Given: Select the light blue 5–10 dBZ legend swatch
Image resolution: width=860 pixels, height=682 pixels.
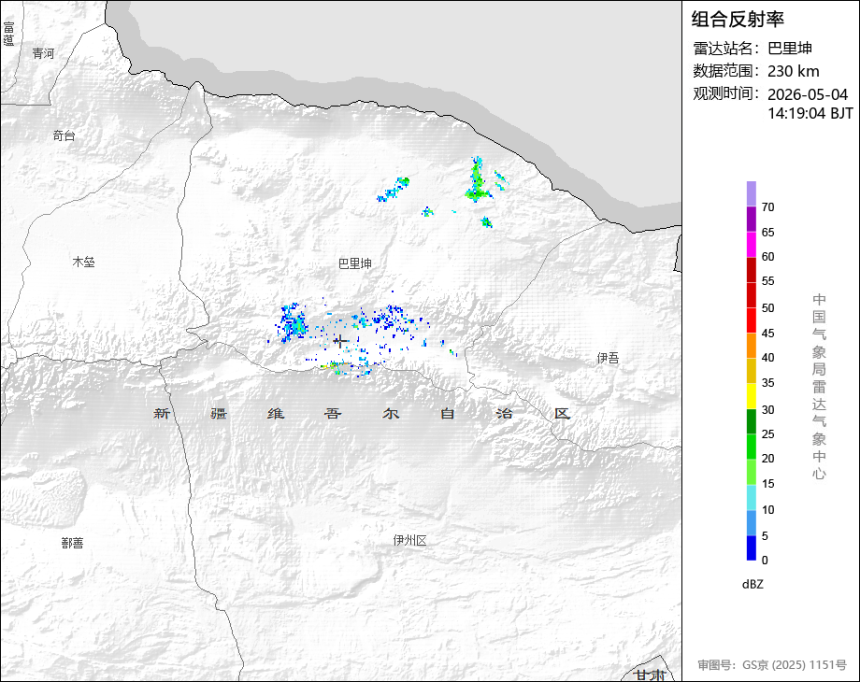Looking at the screenshot, I should tap(751, 523).
